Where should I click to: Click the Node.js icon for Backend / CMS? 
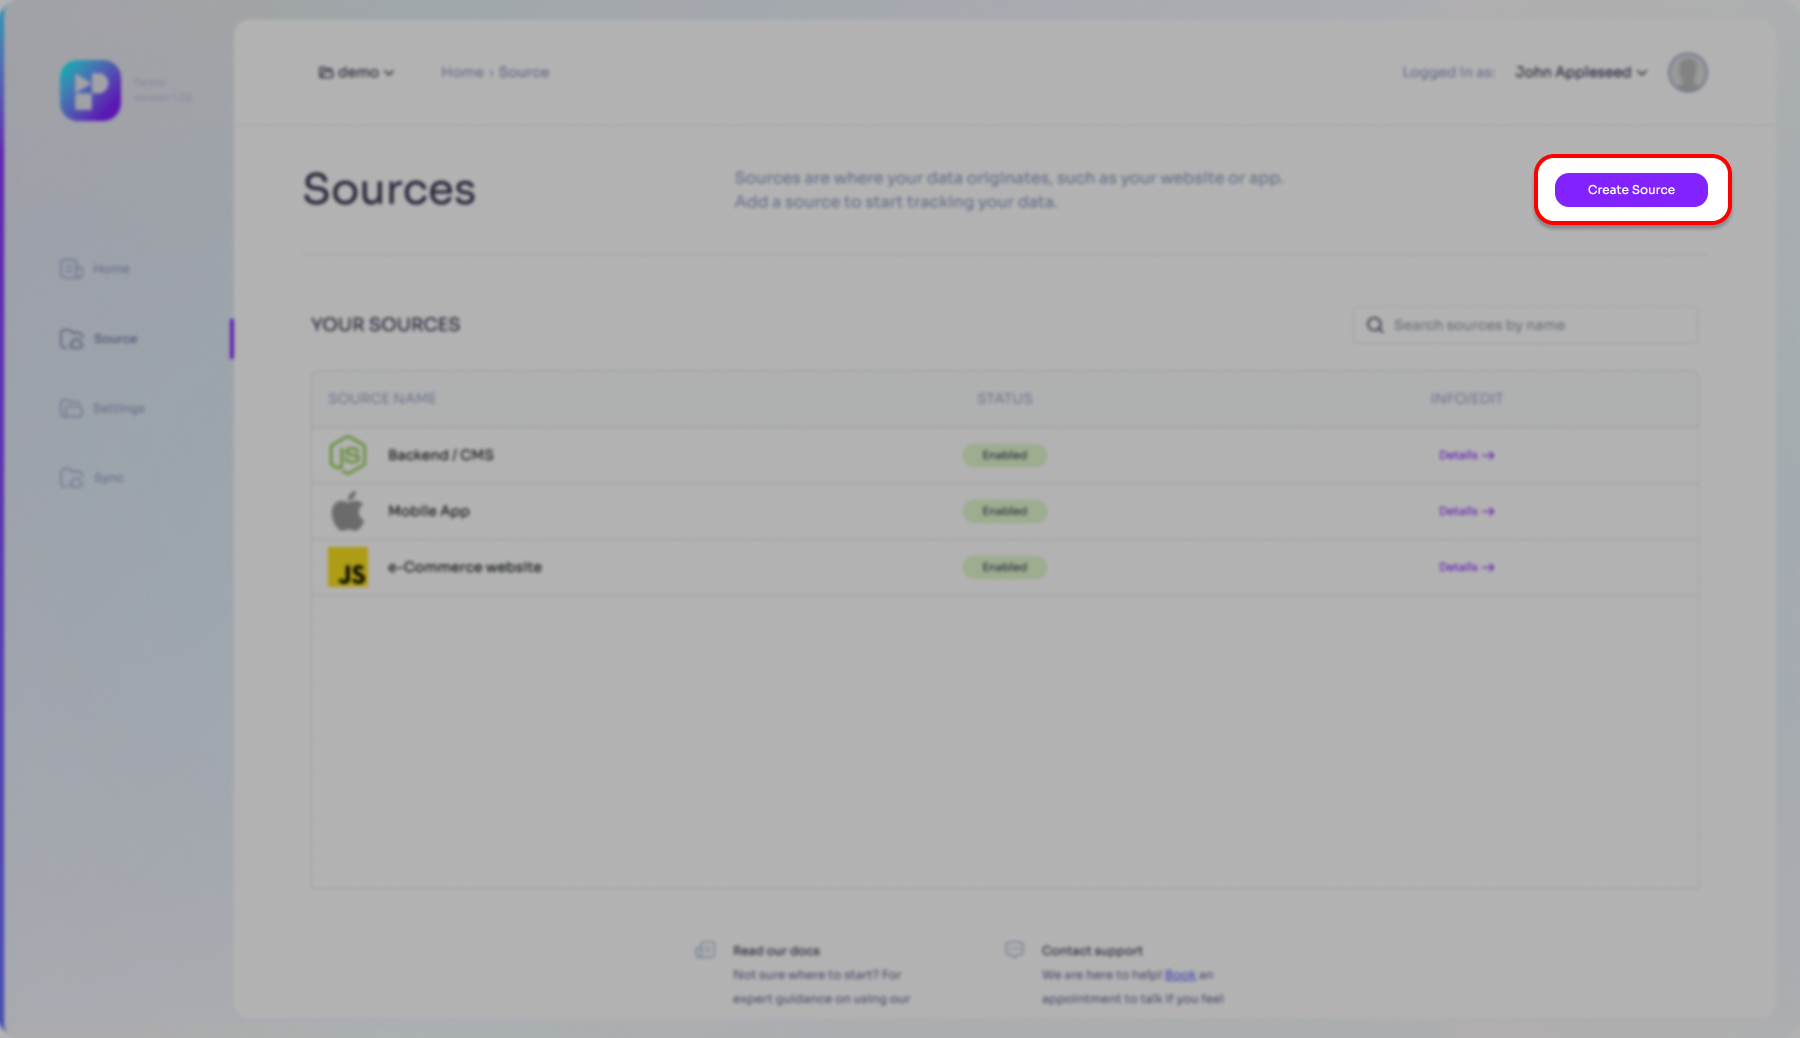click(x=348, y=455)
